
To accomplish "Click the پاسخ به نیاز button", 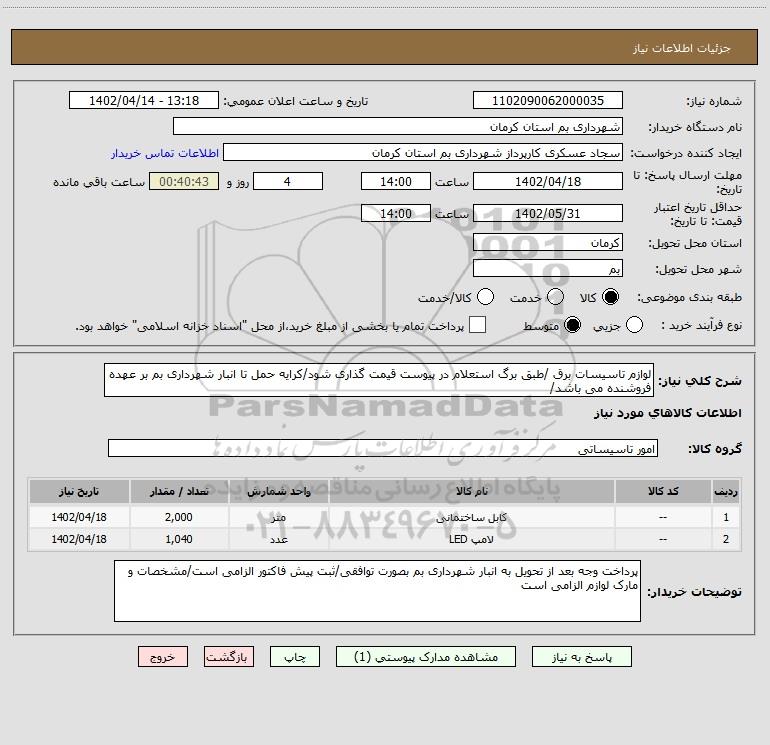I will [582, 657].
